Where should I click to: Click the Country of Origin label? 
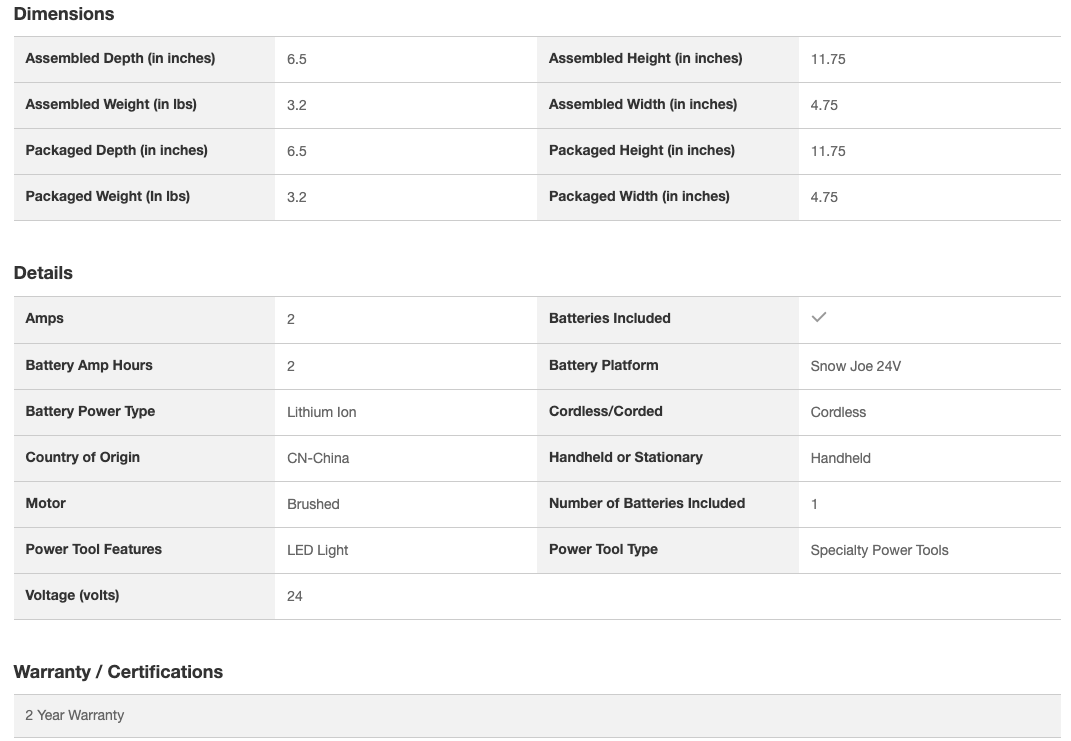(82, 458)
